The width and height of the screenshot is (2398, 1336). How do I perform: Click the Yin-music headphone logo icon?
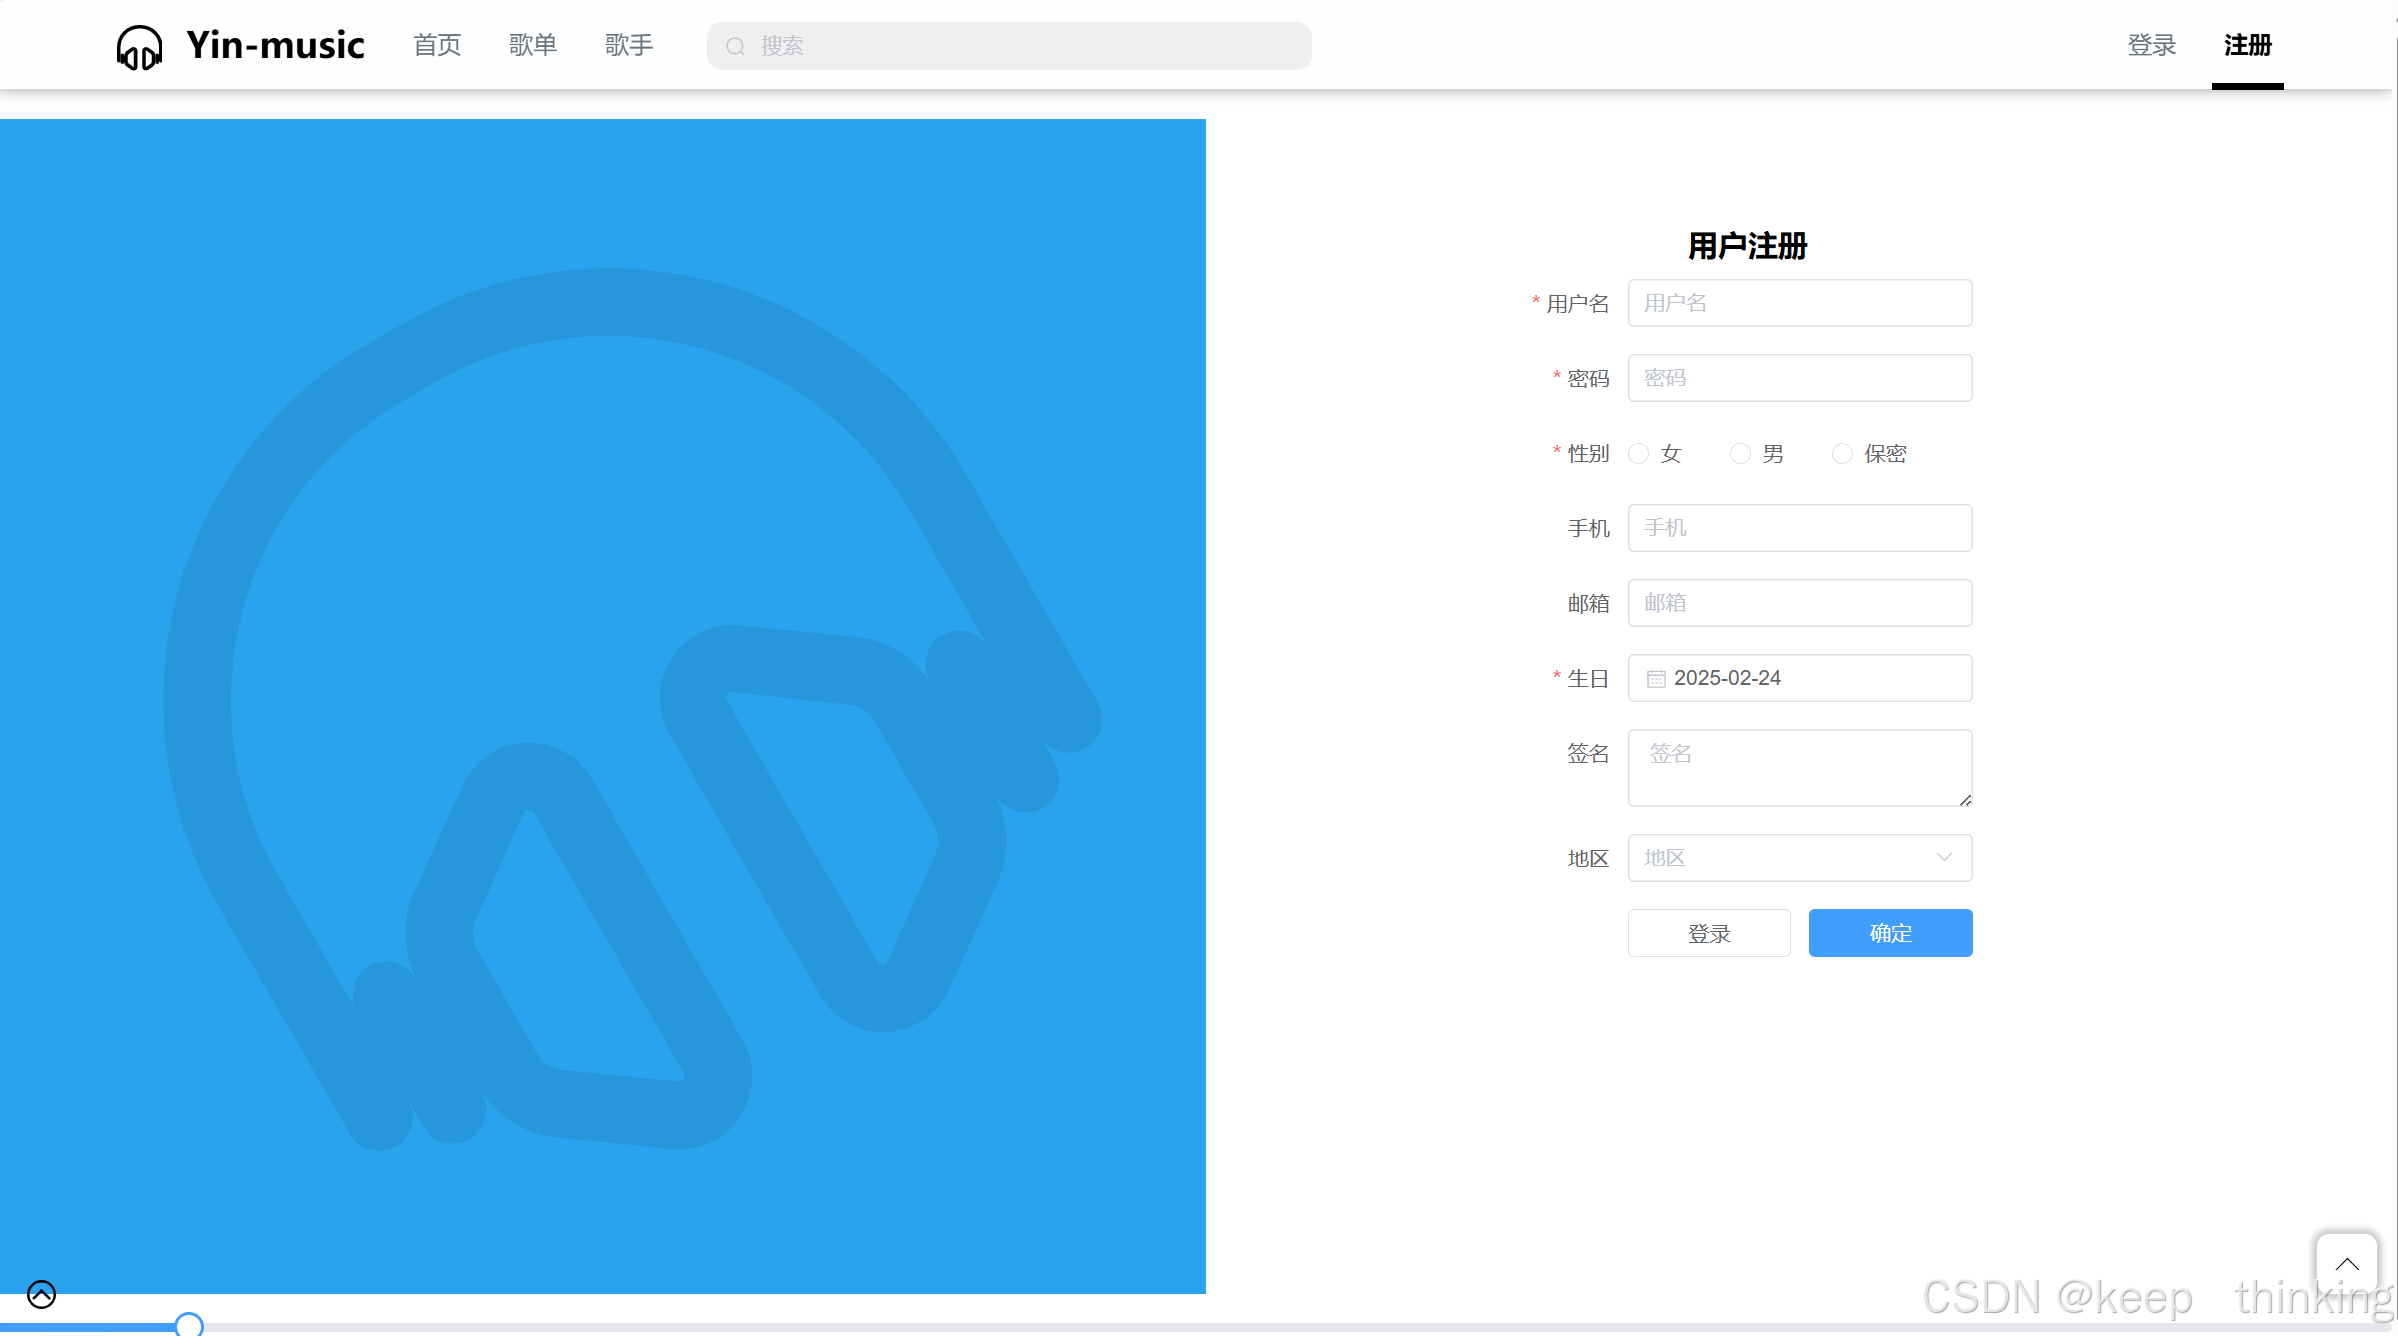[x=139, y=47]
